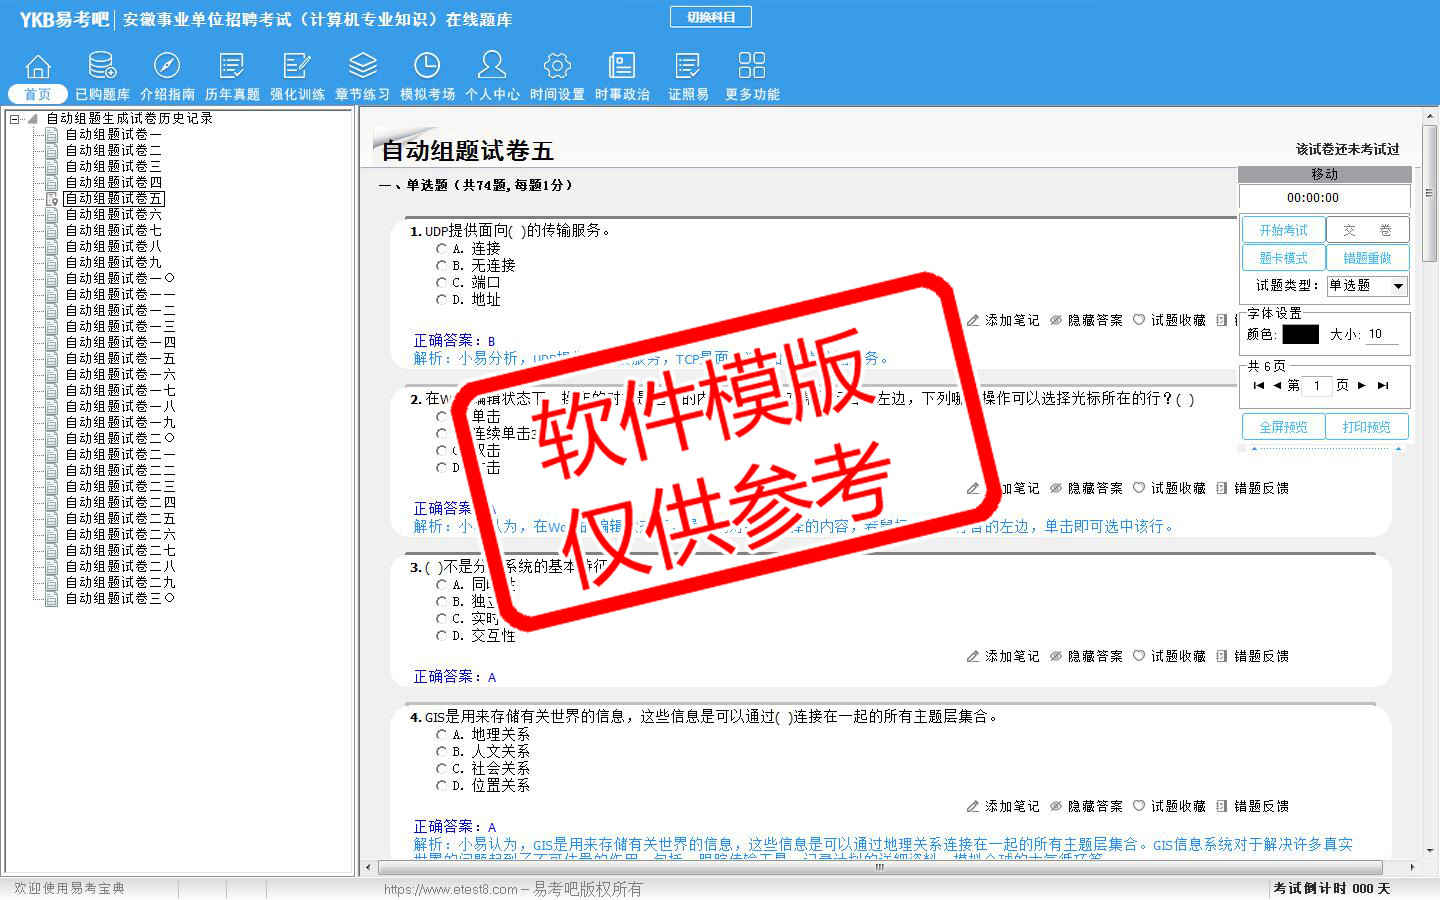This screenshot has width=1440, height=900.
Task: Open 时间设置 gear icon
Action: (557, 67)
